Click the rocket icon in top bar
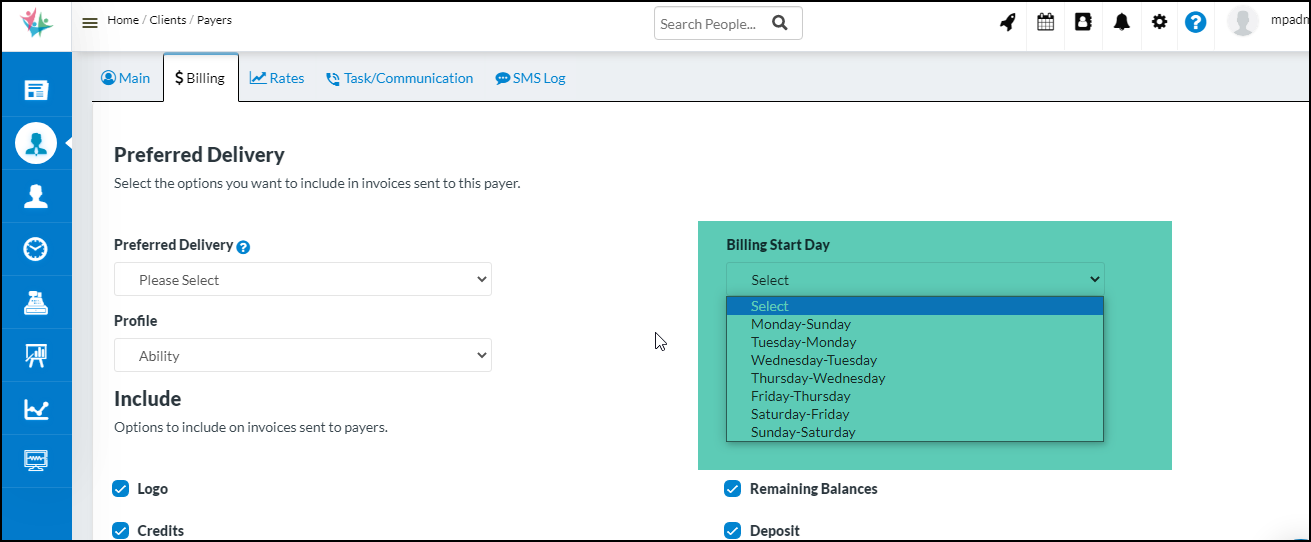 point(1008,22)
